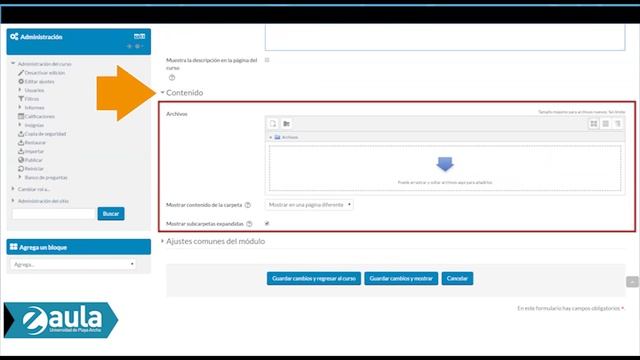Click the Importar icon
Image resolution: width=640 pixels, height=360 pixels.
pyautogui.click(x=21, y=151)
